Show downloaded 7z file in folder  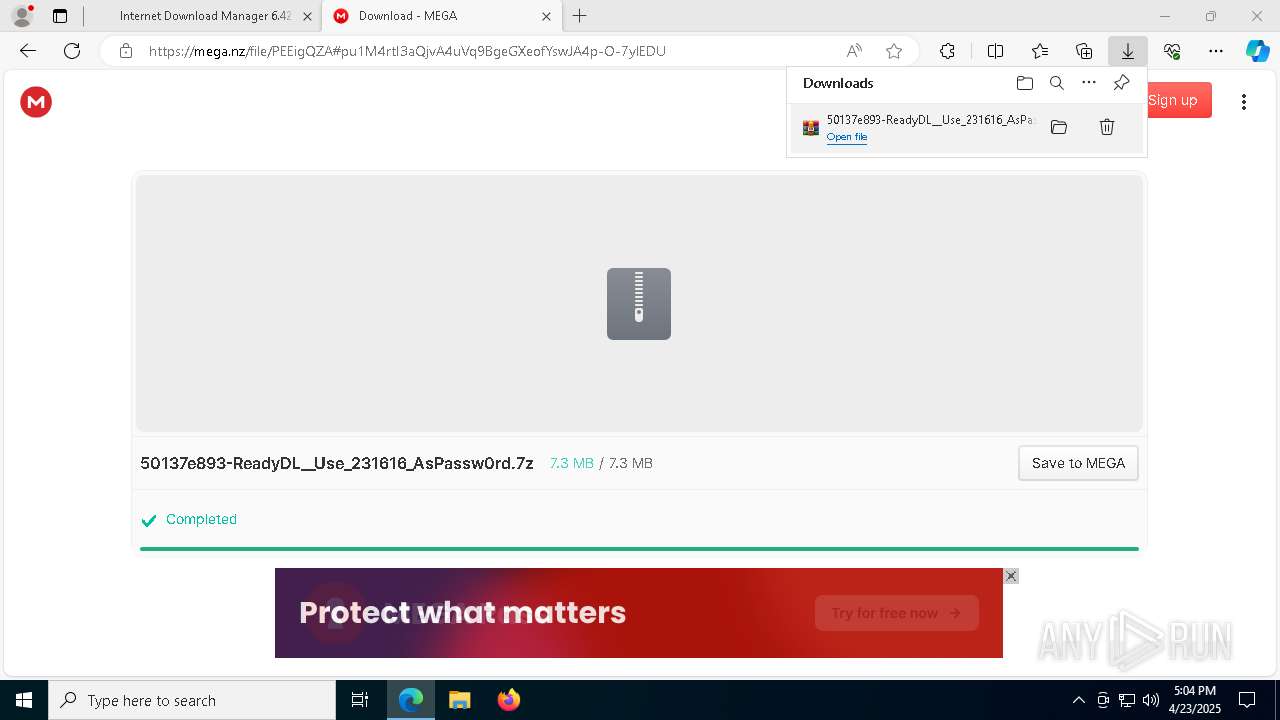pyautogui.click(x=1059, y=127)
